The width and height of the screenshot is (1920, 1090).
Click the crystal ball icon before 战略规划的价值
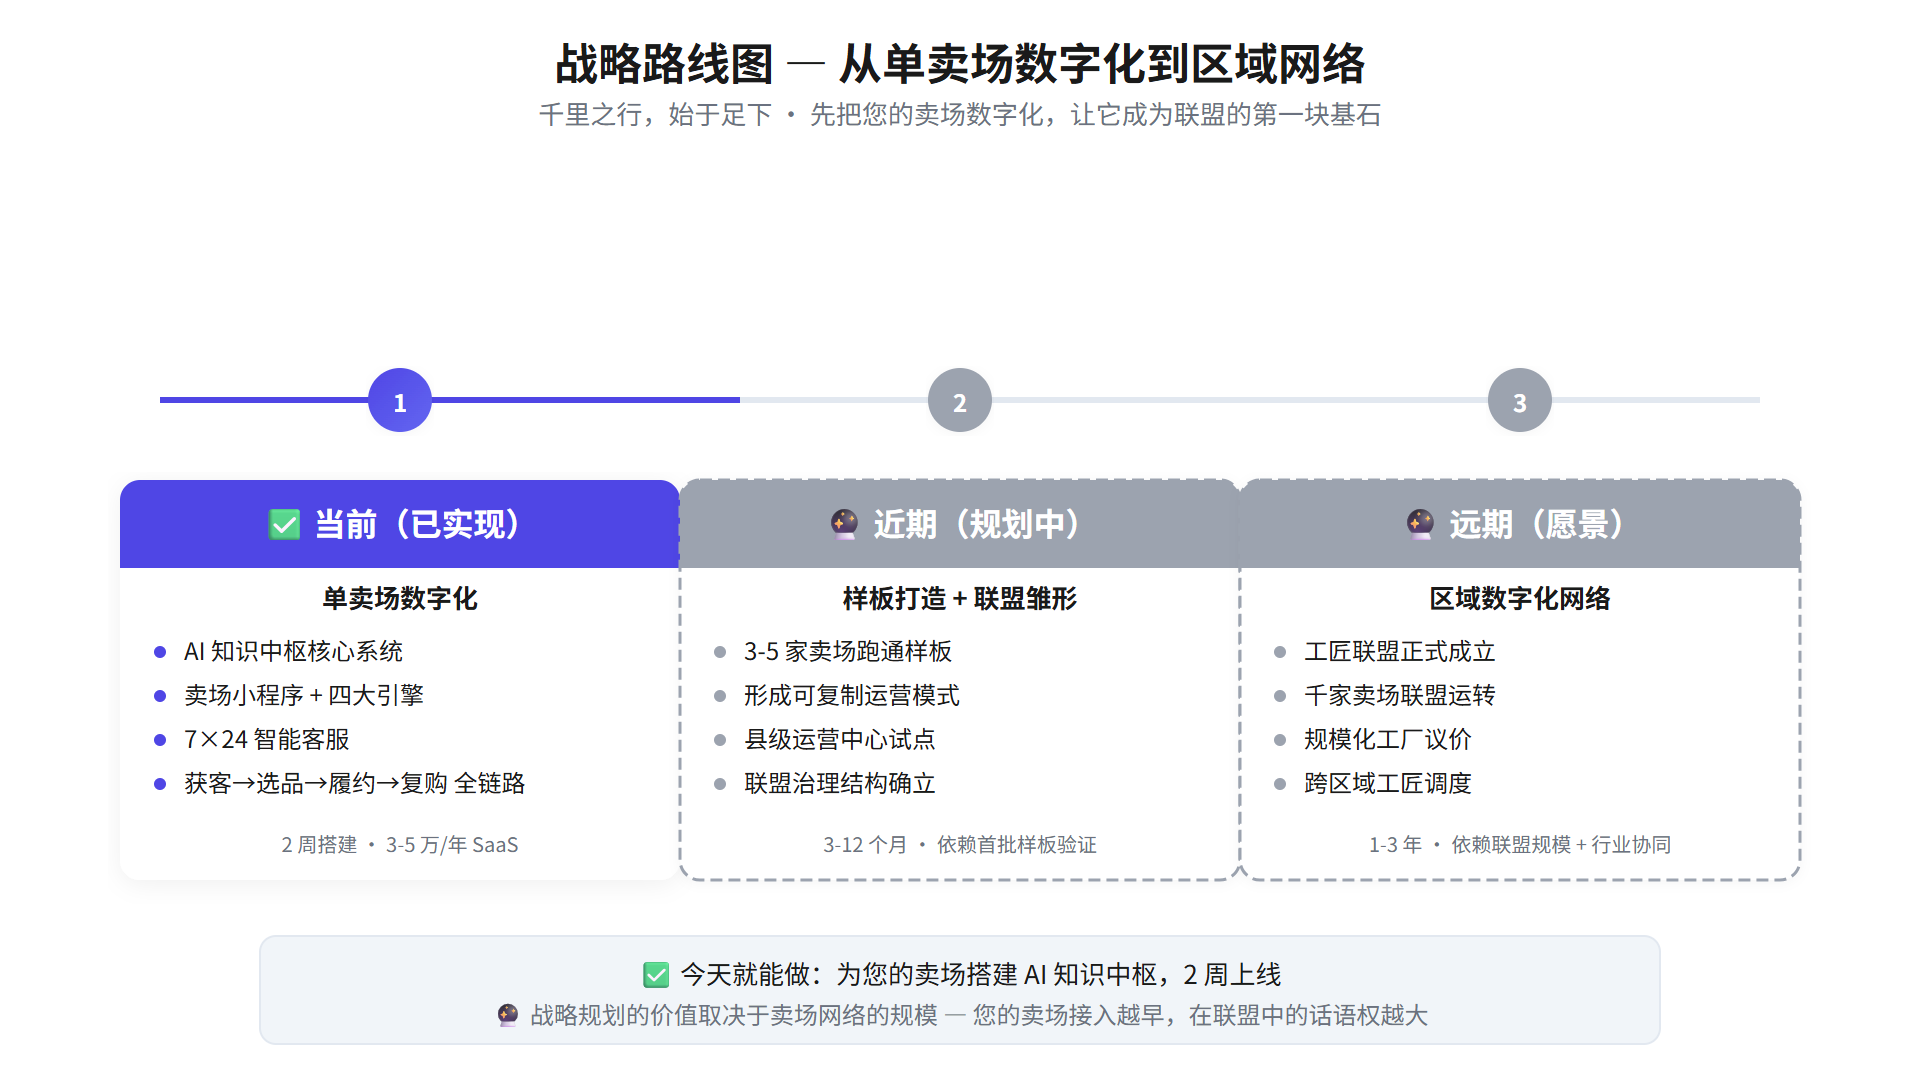click(x=508, y=1015)
